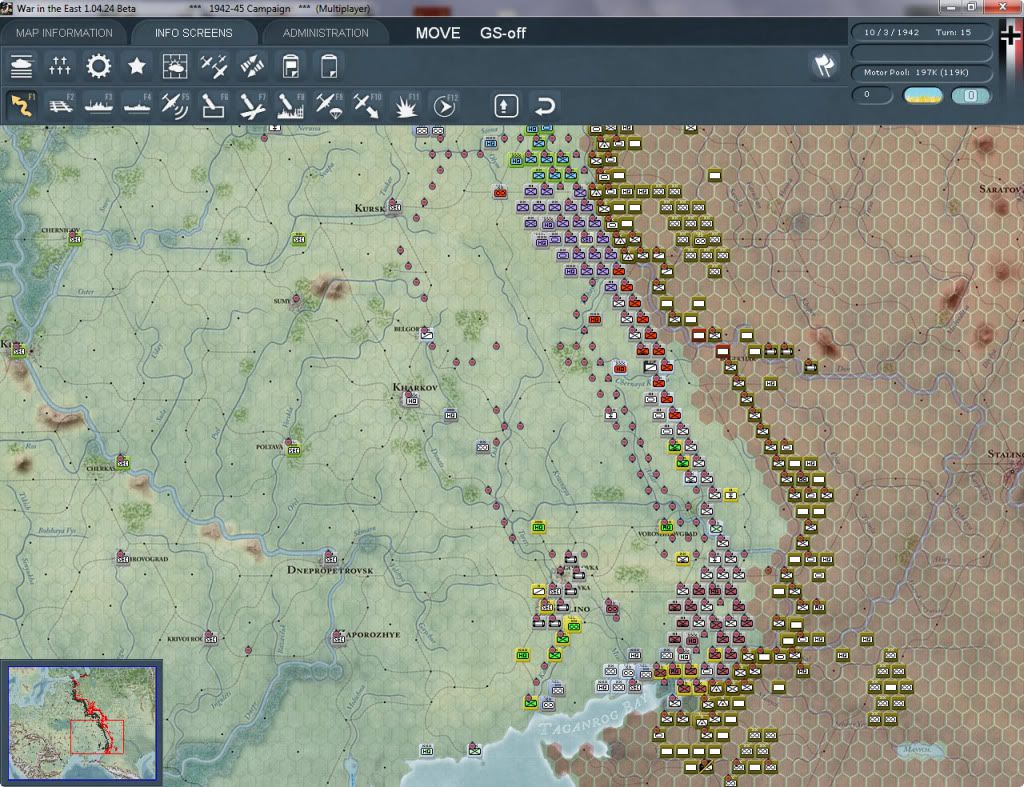Select F7 Bomb airfield mode
Viewport: 1024px width, 787px height.
click(252, 105)
